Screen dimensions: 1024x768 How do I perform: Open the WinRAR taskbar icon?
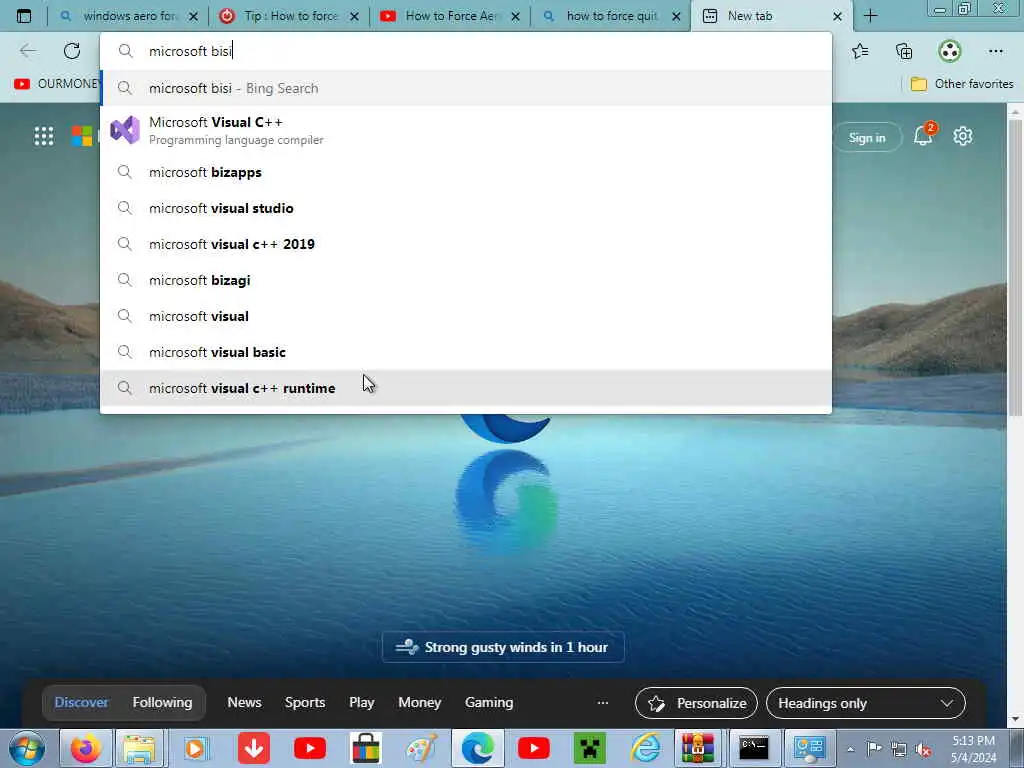coord(698,748)
